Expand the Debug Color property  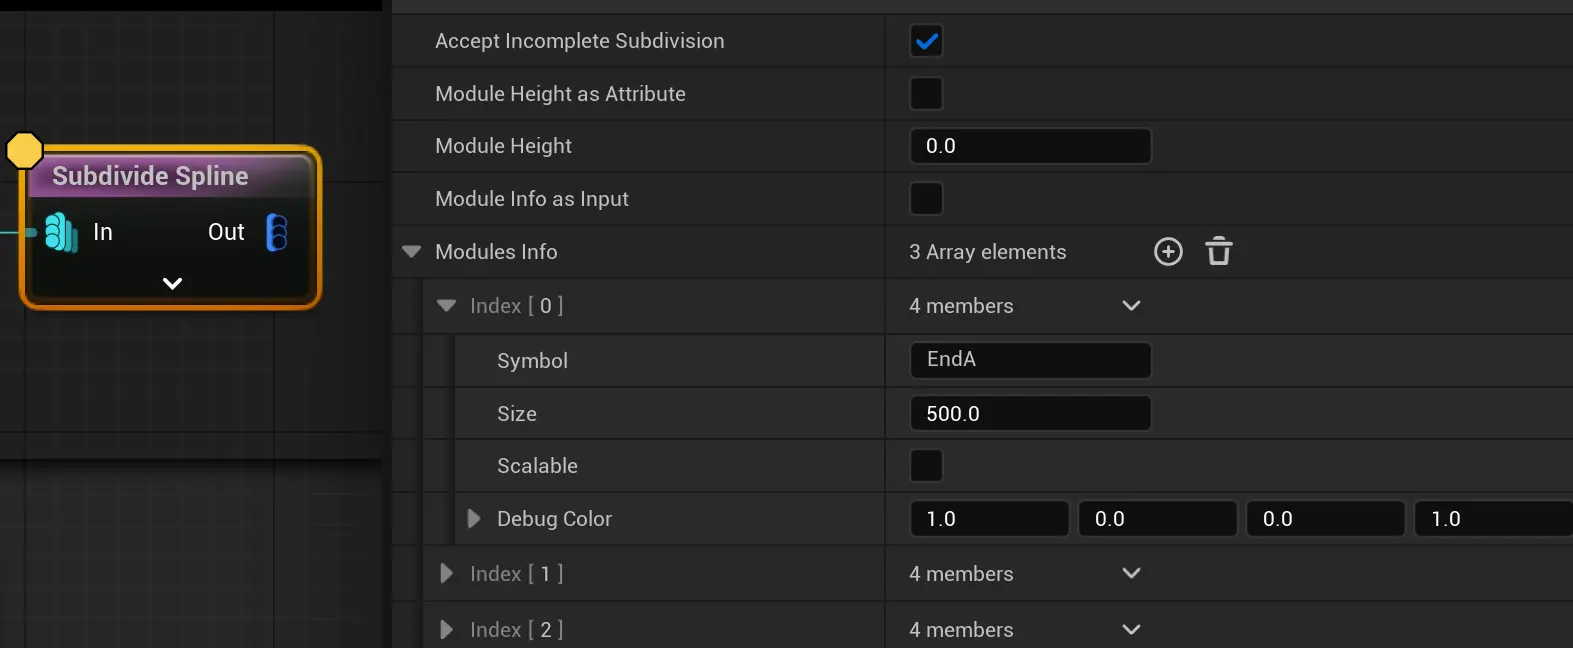(x=474, y=519)
